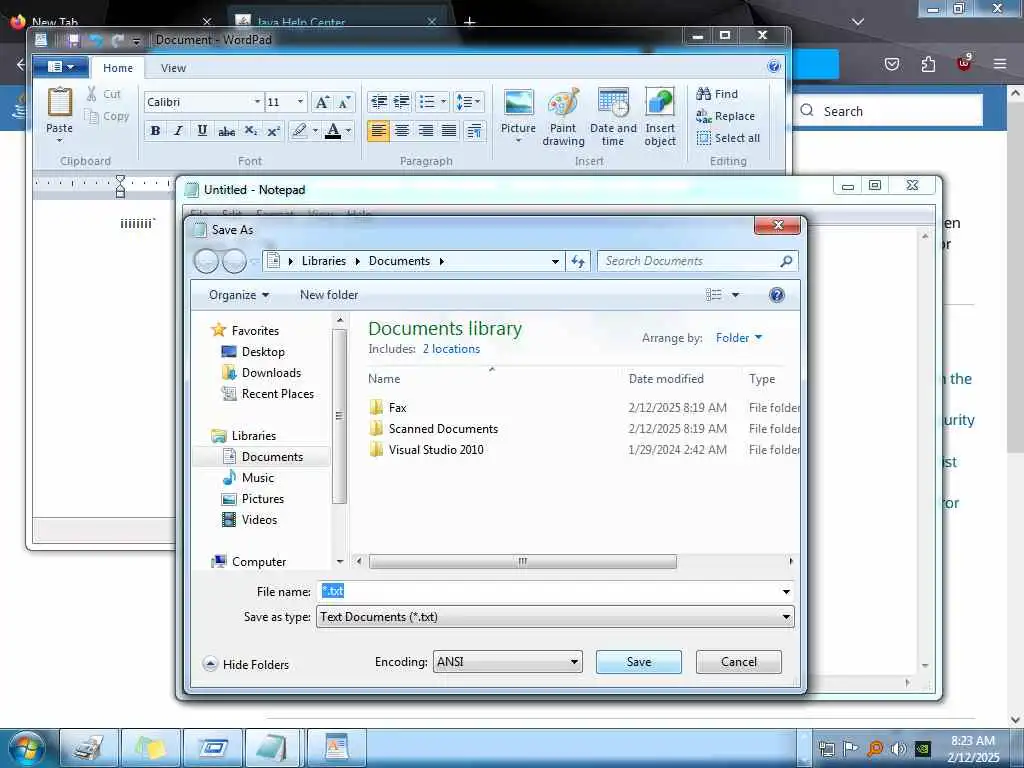The width and height of the screenshot is (1024, 768).
Task: Center text in WordPad
Action: [x=402, y=131]
